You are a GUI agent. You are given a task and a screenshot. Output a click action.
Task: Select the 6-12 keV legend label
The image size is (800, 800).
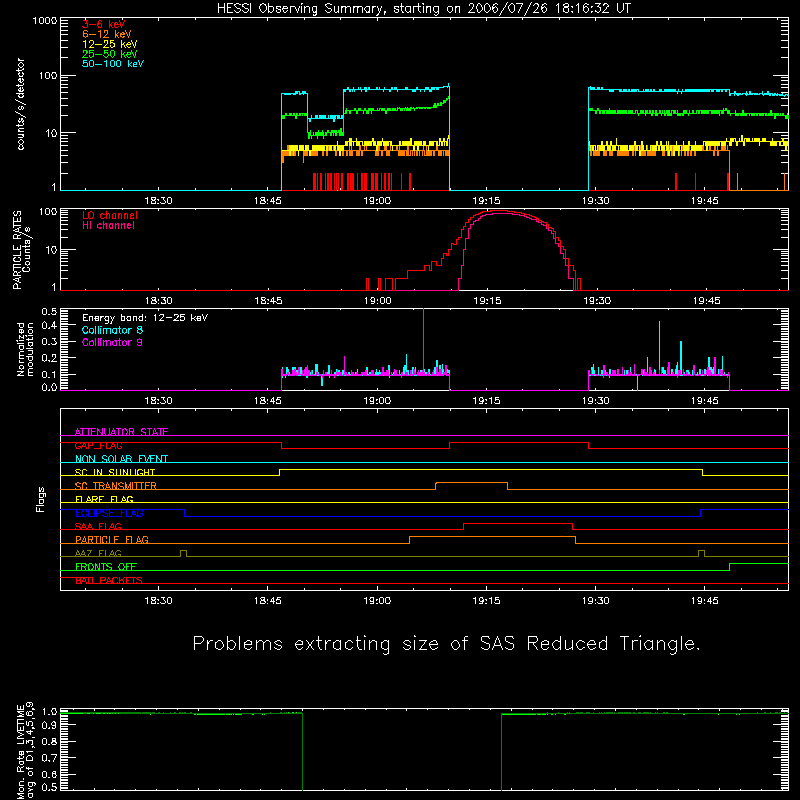pos(107,34)
